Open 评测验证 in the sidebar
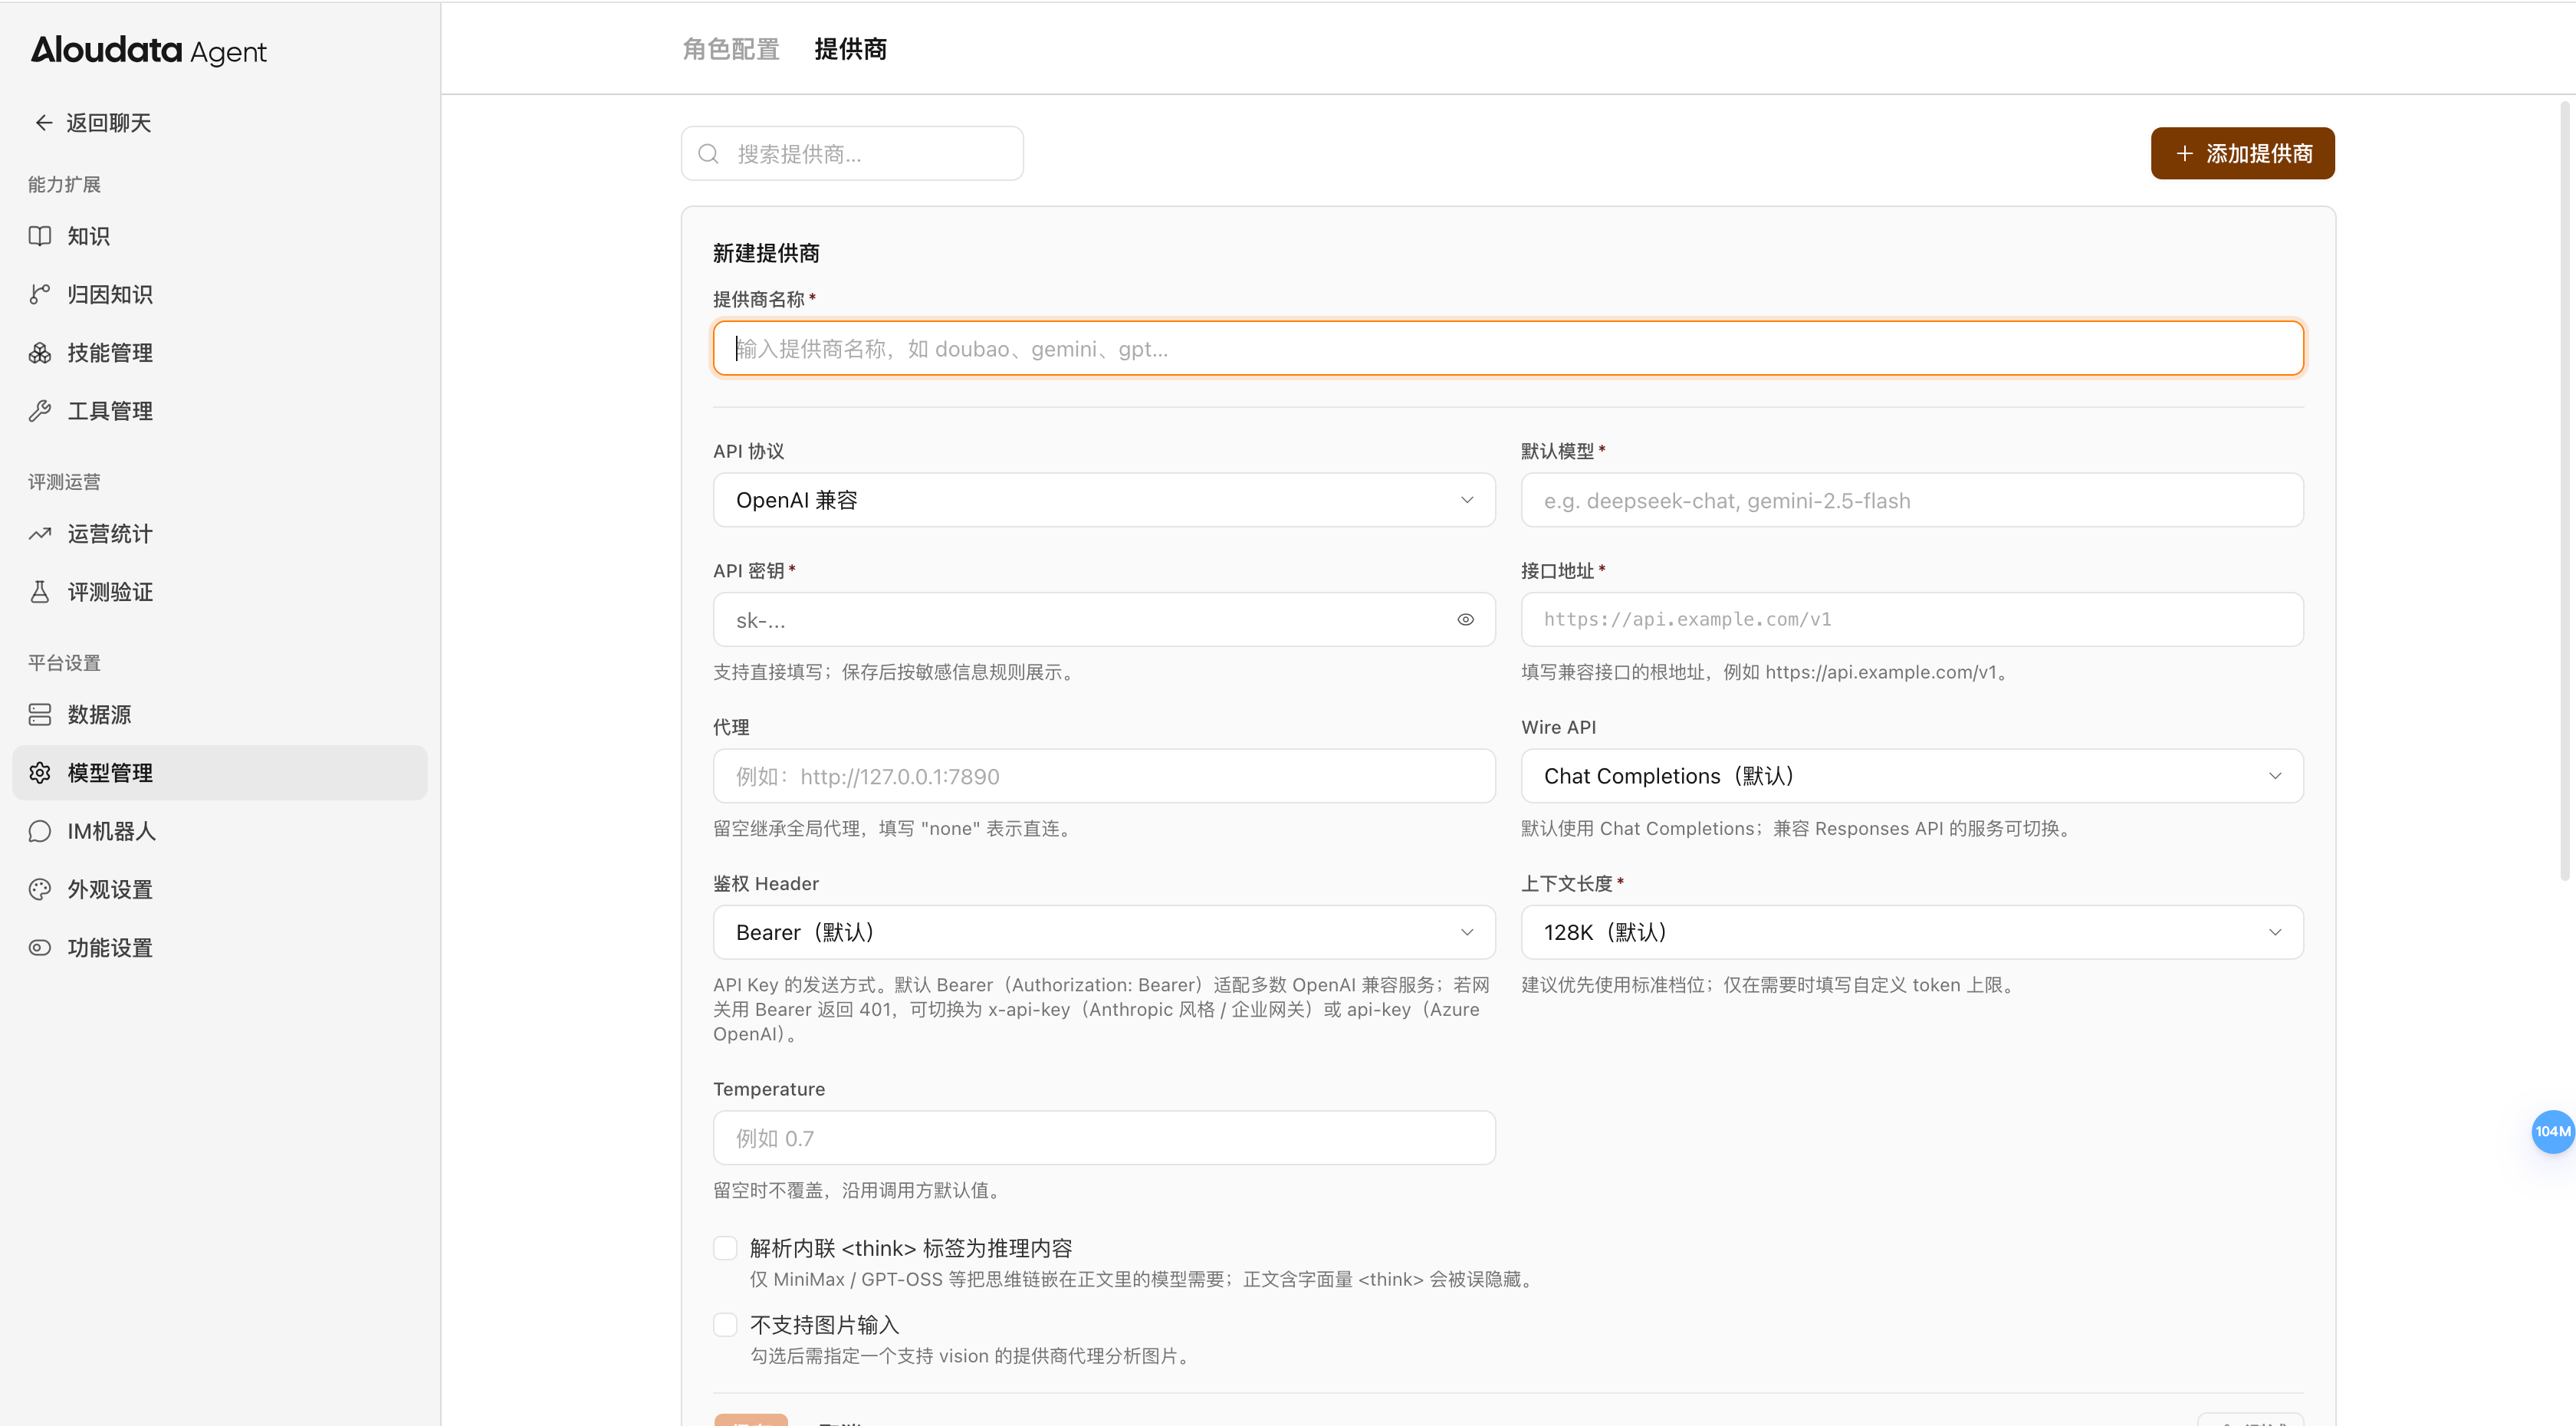 (220, 592)
